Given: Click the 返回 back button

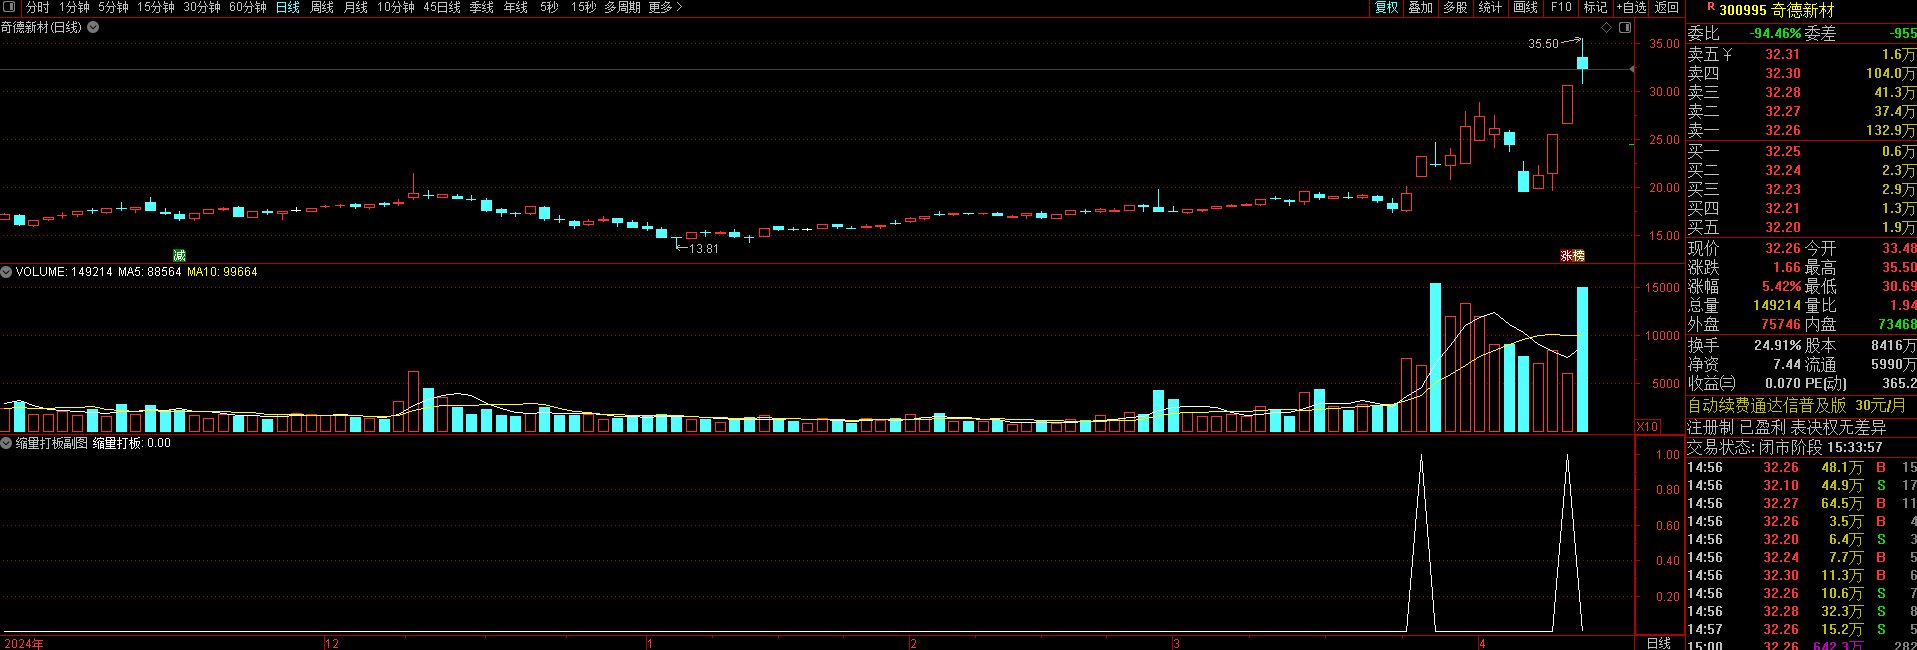Looking at the screenshot, I should tap(1666, 7).
